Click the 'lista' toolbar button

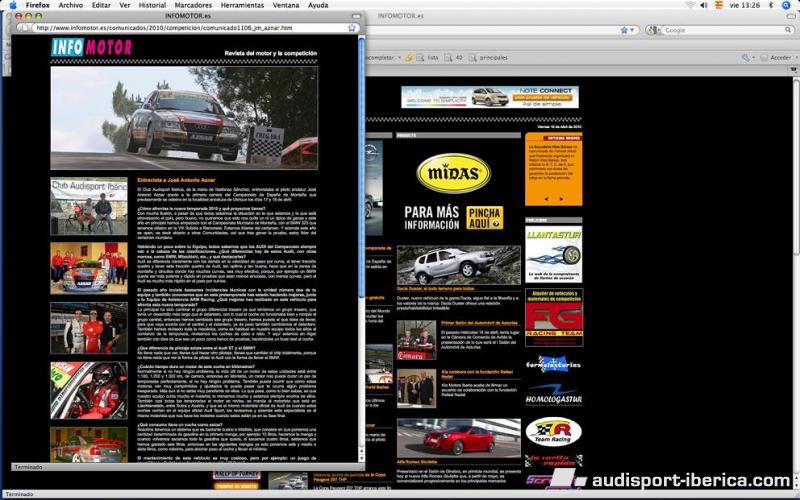[428, 58]
